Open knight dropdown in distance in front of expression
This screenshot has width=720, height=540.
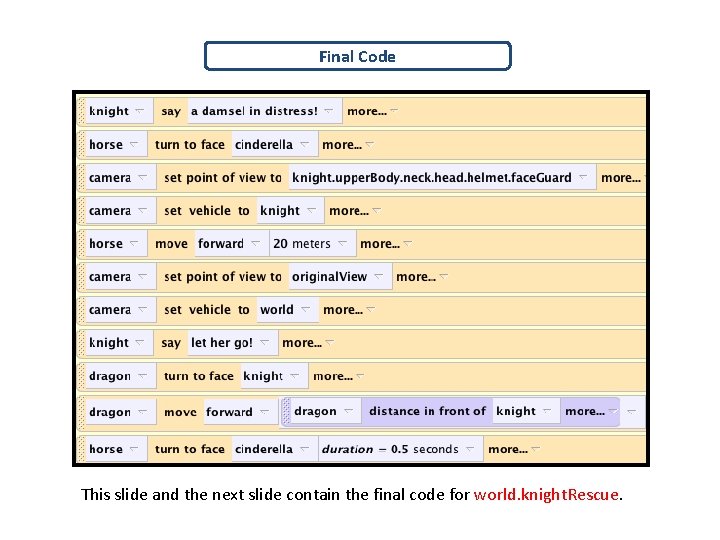coord(526,411)
